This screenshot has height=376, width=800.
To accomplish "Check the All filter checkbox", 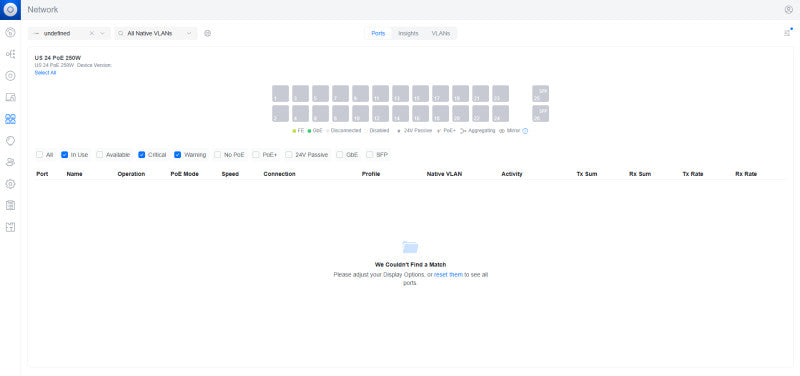I will (39, 155).
